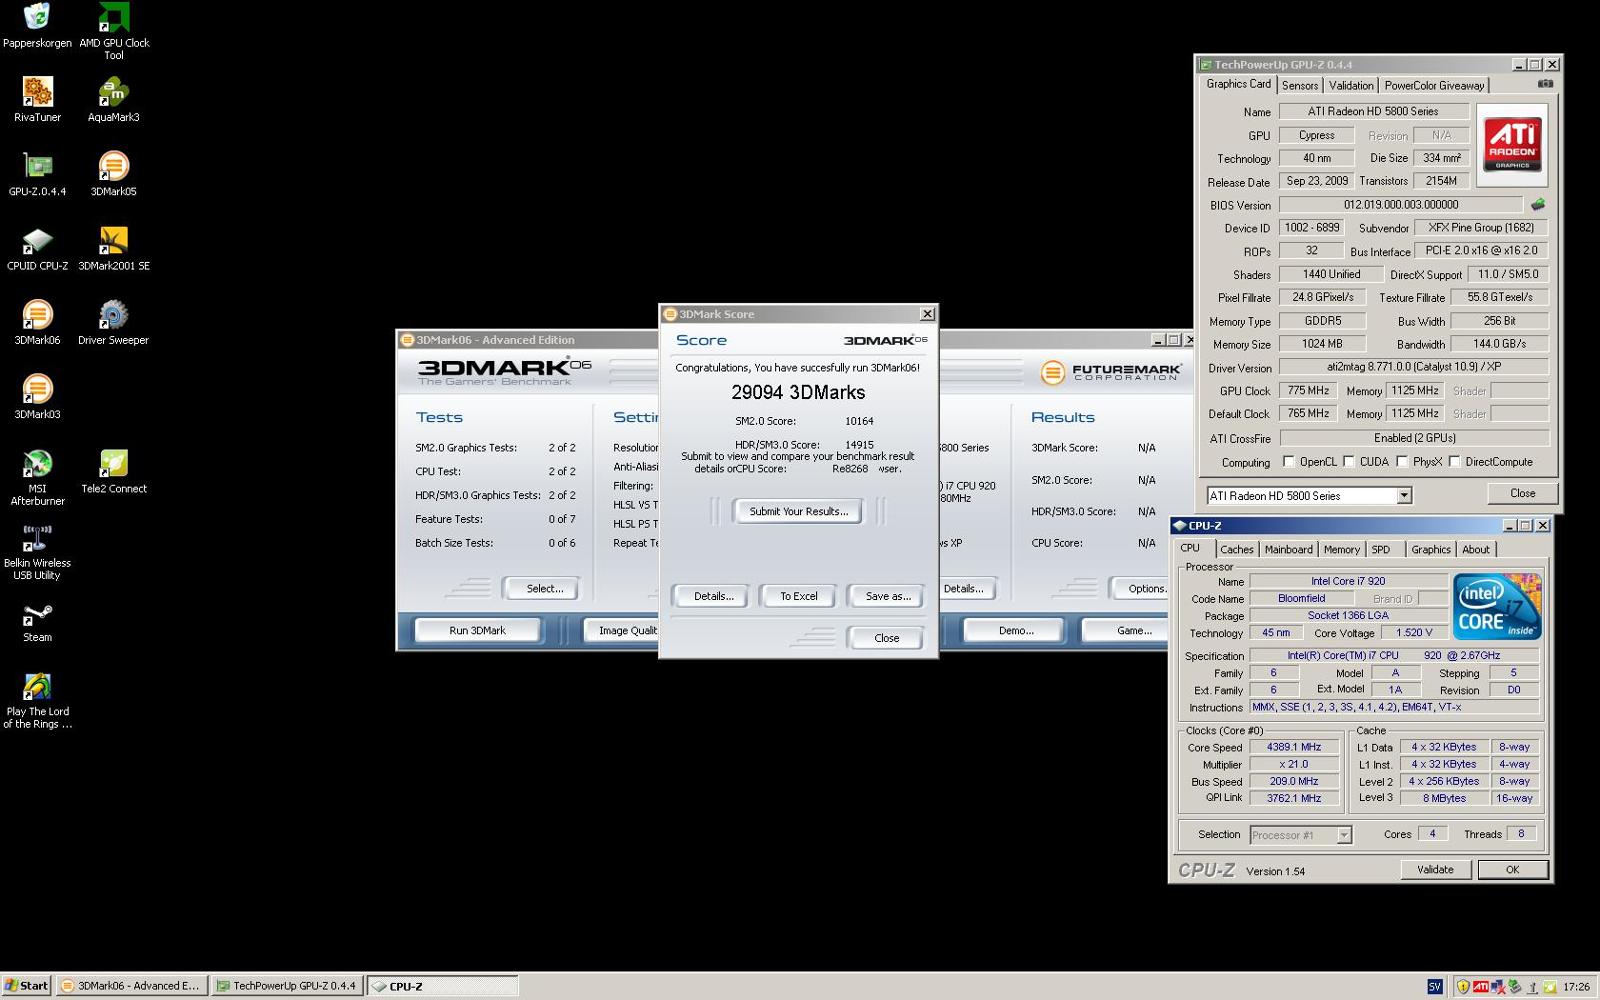Open GPU-Z.0.4.4 desktop icon
The image size is (1600, 1000).
(37, 174)
